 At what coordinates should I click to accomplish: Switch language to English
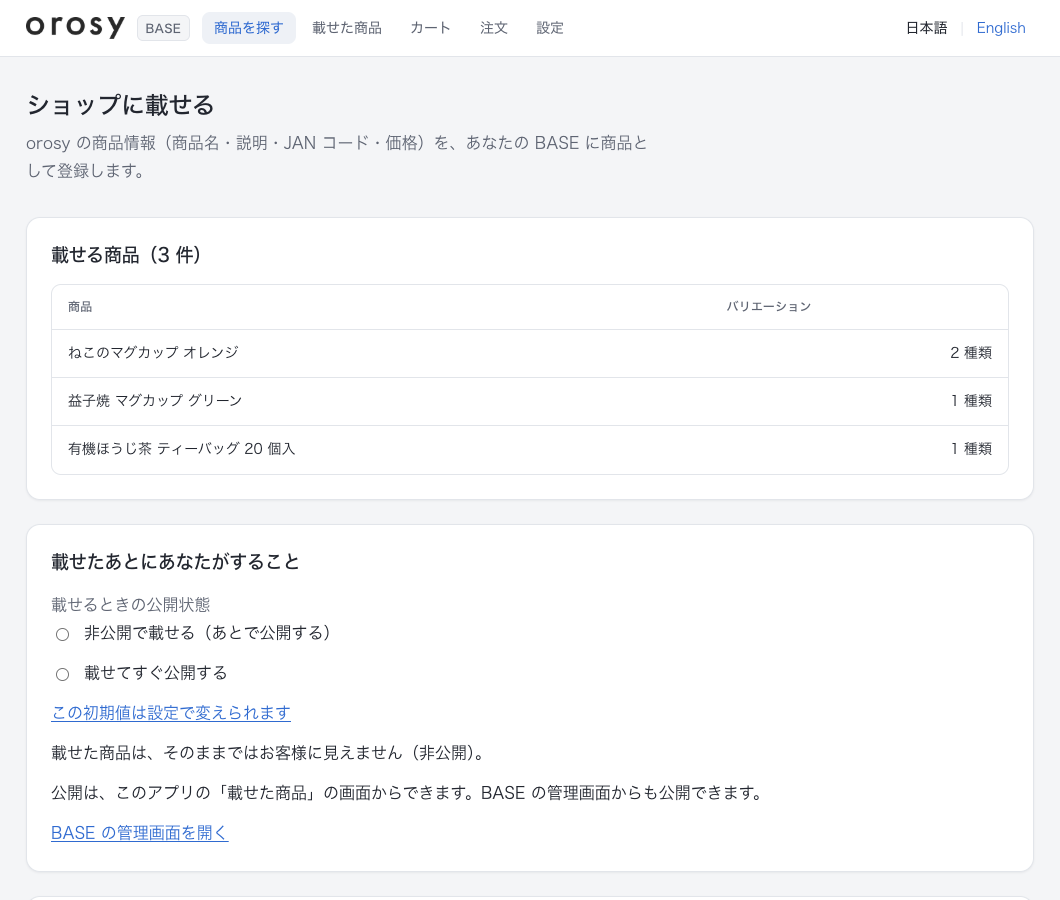pyautogui.click(x=1001, y=28)
